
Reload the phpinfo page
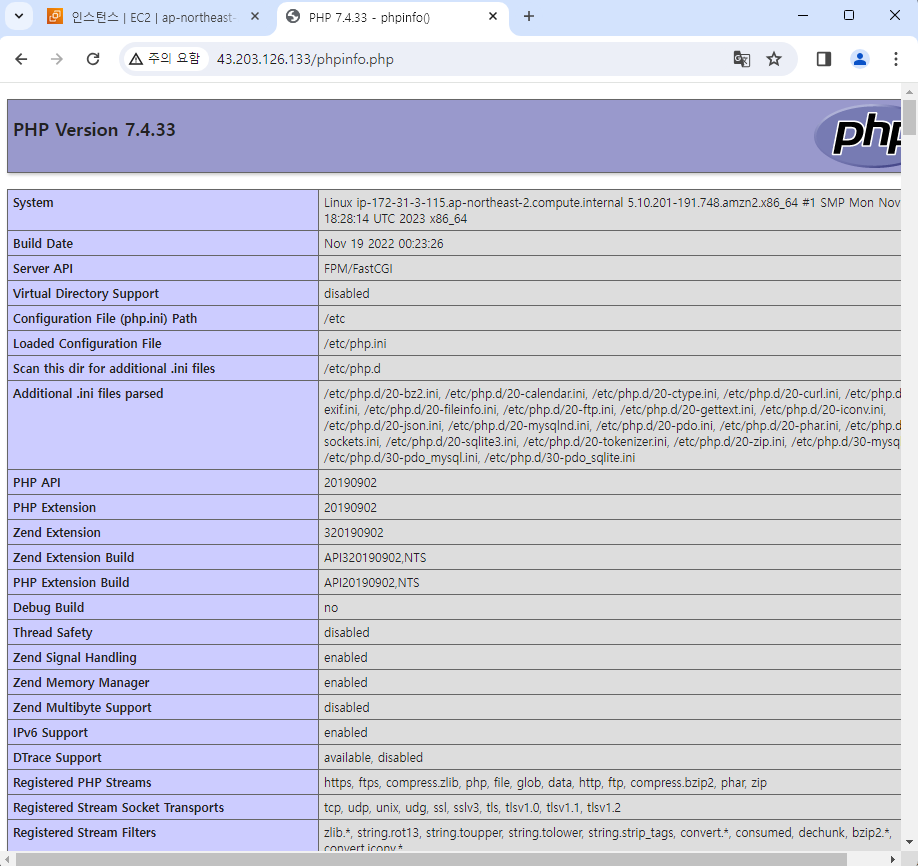[x=93, y=59]
